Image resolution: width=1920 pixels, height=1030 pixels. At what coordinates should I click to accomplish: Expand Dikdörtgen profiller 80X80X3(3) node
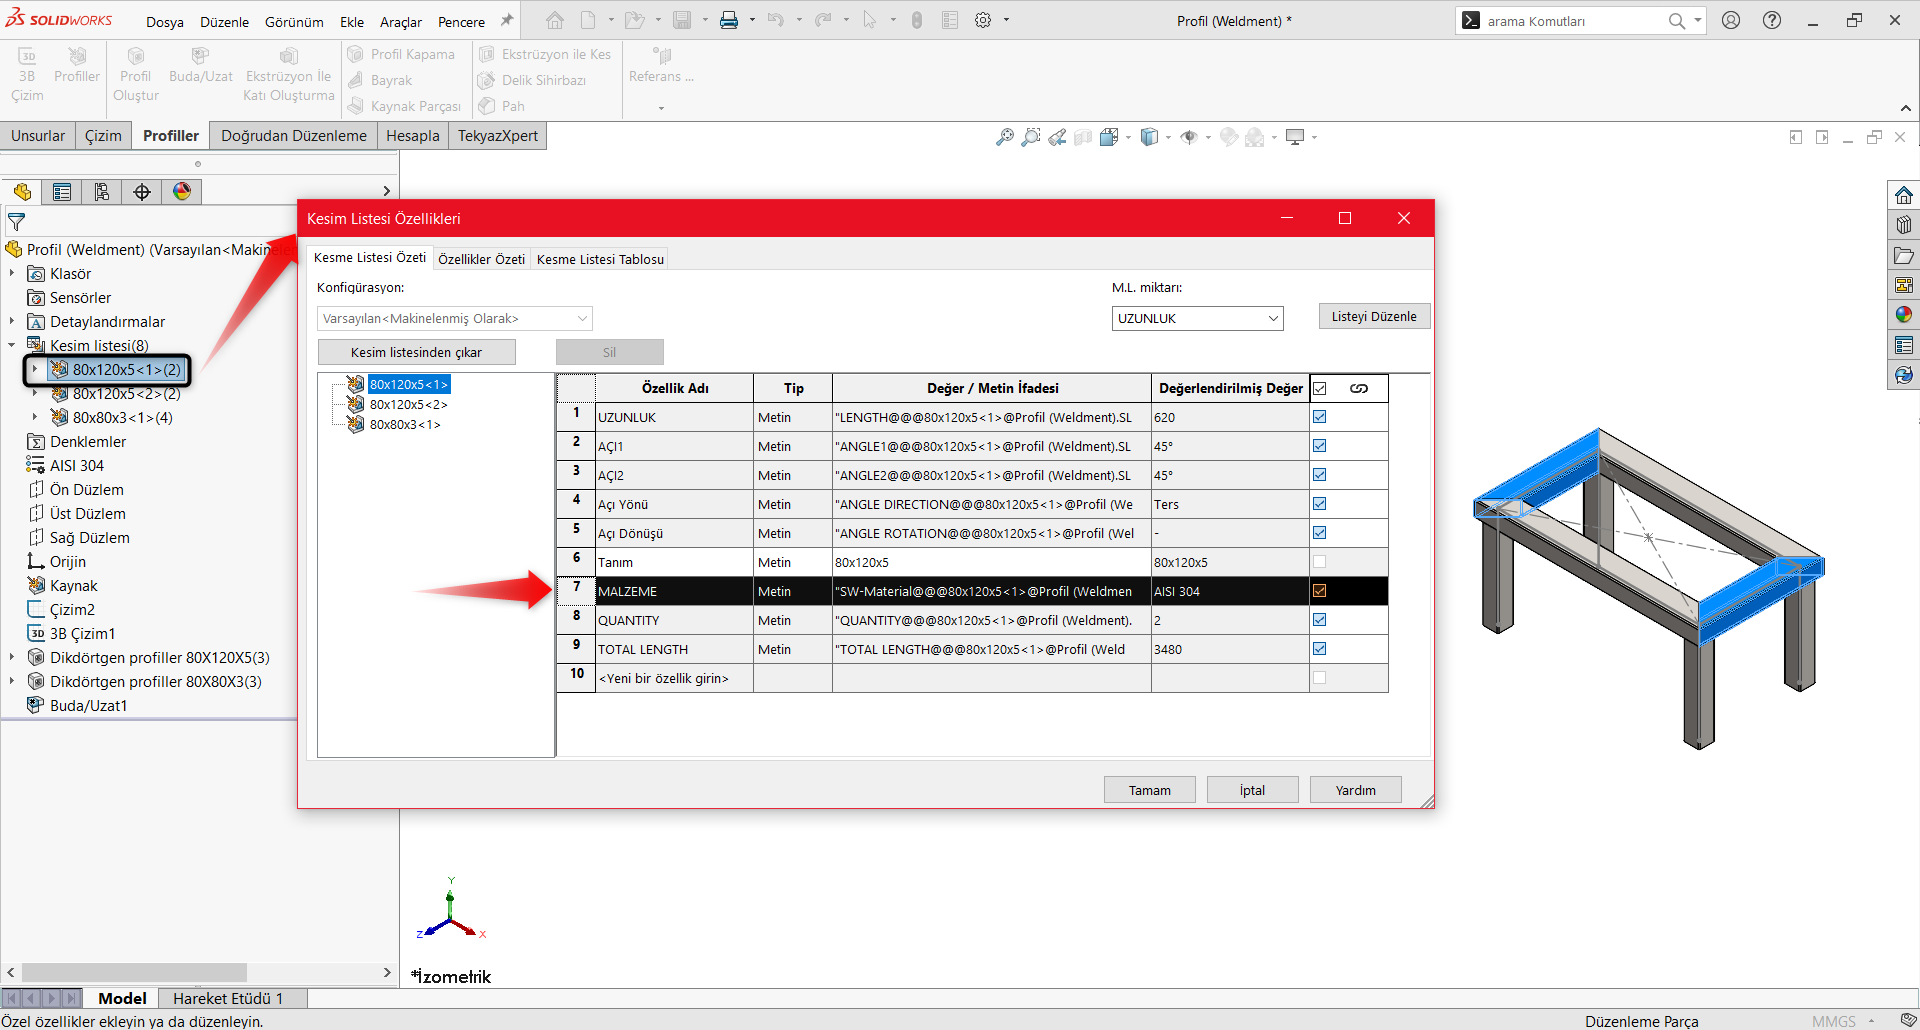[x=12, y=681]
